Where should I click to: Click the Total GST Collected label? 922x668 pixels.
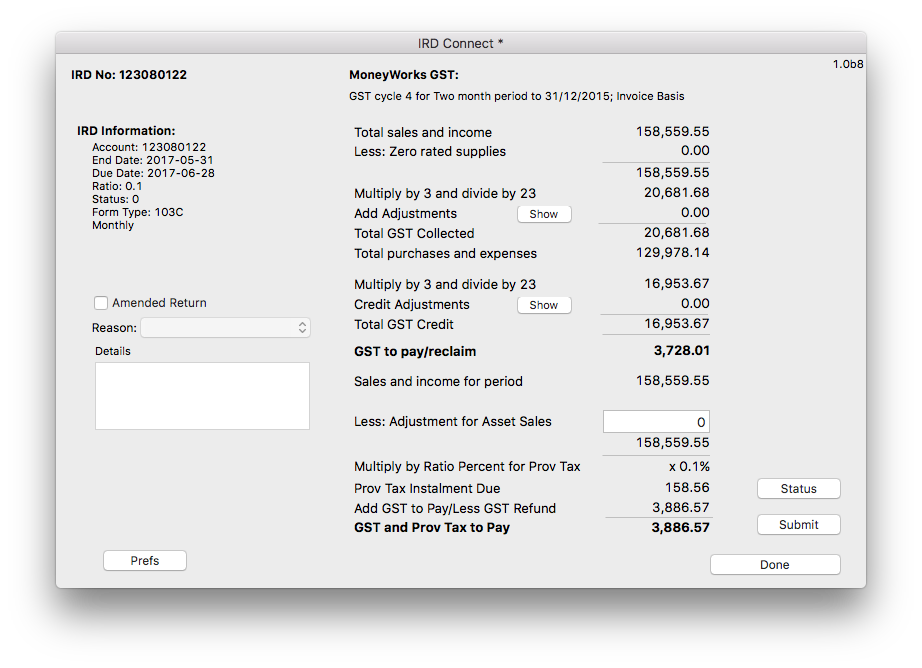[414, 233]
